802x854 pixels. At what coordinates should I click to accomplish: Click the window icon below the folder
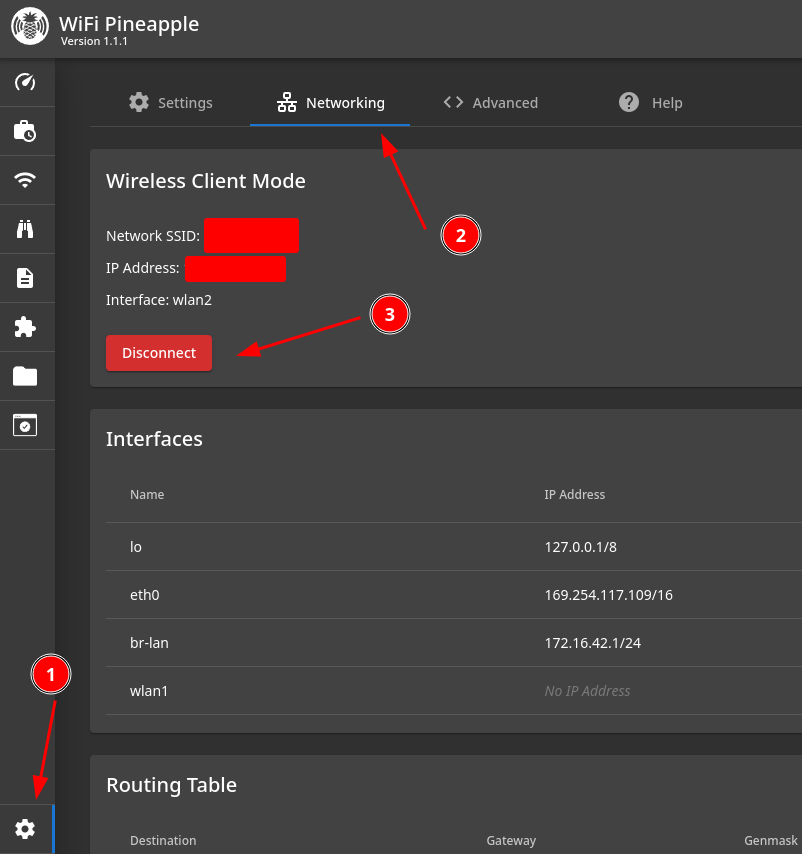tap(25, 425)
